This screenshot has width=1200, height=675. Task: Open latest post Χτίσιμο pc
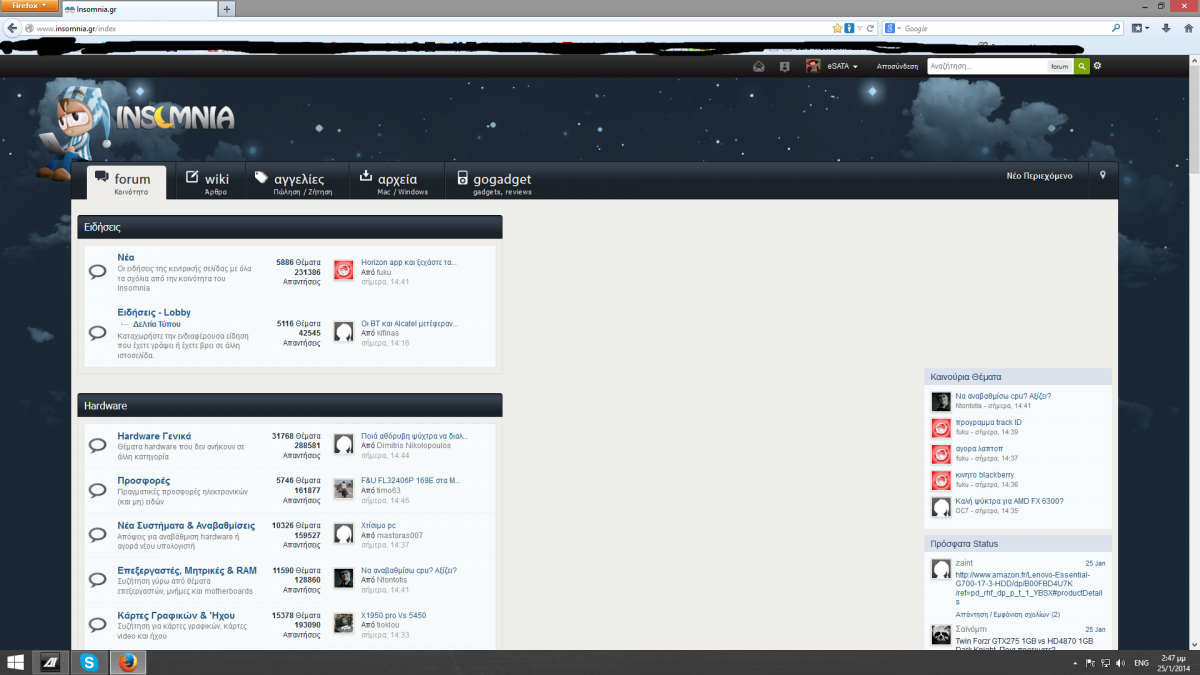pyautogui.click(x=378, y=525)
